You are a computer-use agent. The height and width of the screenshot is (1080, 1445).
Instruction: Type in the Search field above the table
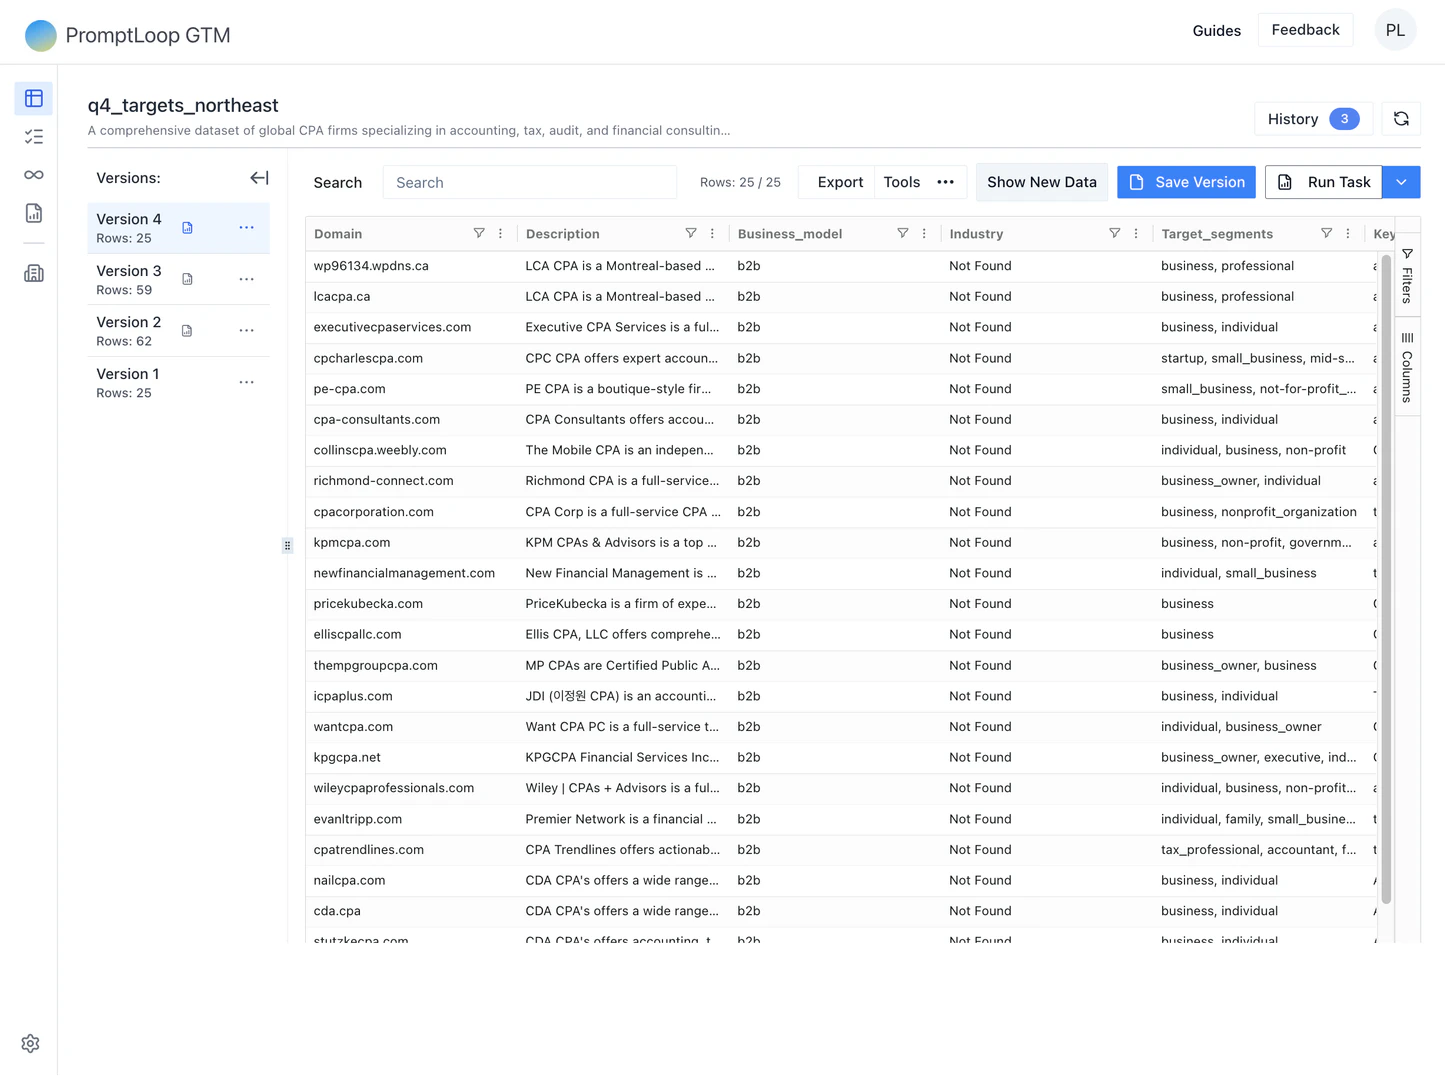tap(529, 182)
